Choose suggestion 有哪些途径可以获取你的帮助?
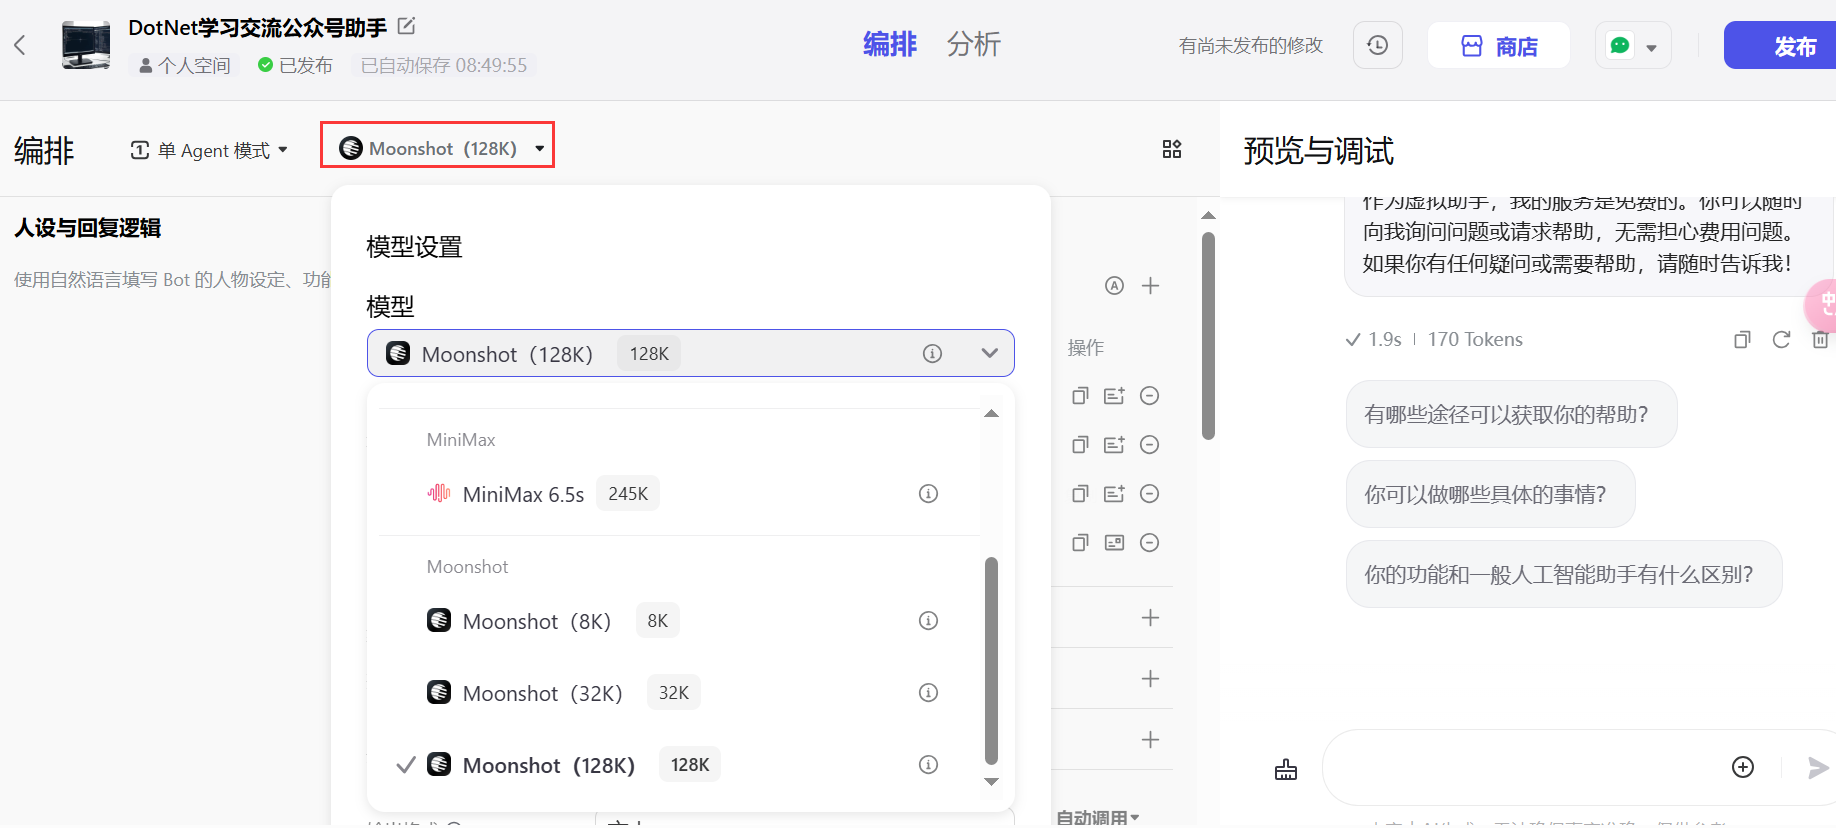This screenshot has height=828, width=1836. click(x=1511, y=414)
